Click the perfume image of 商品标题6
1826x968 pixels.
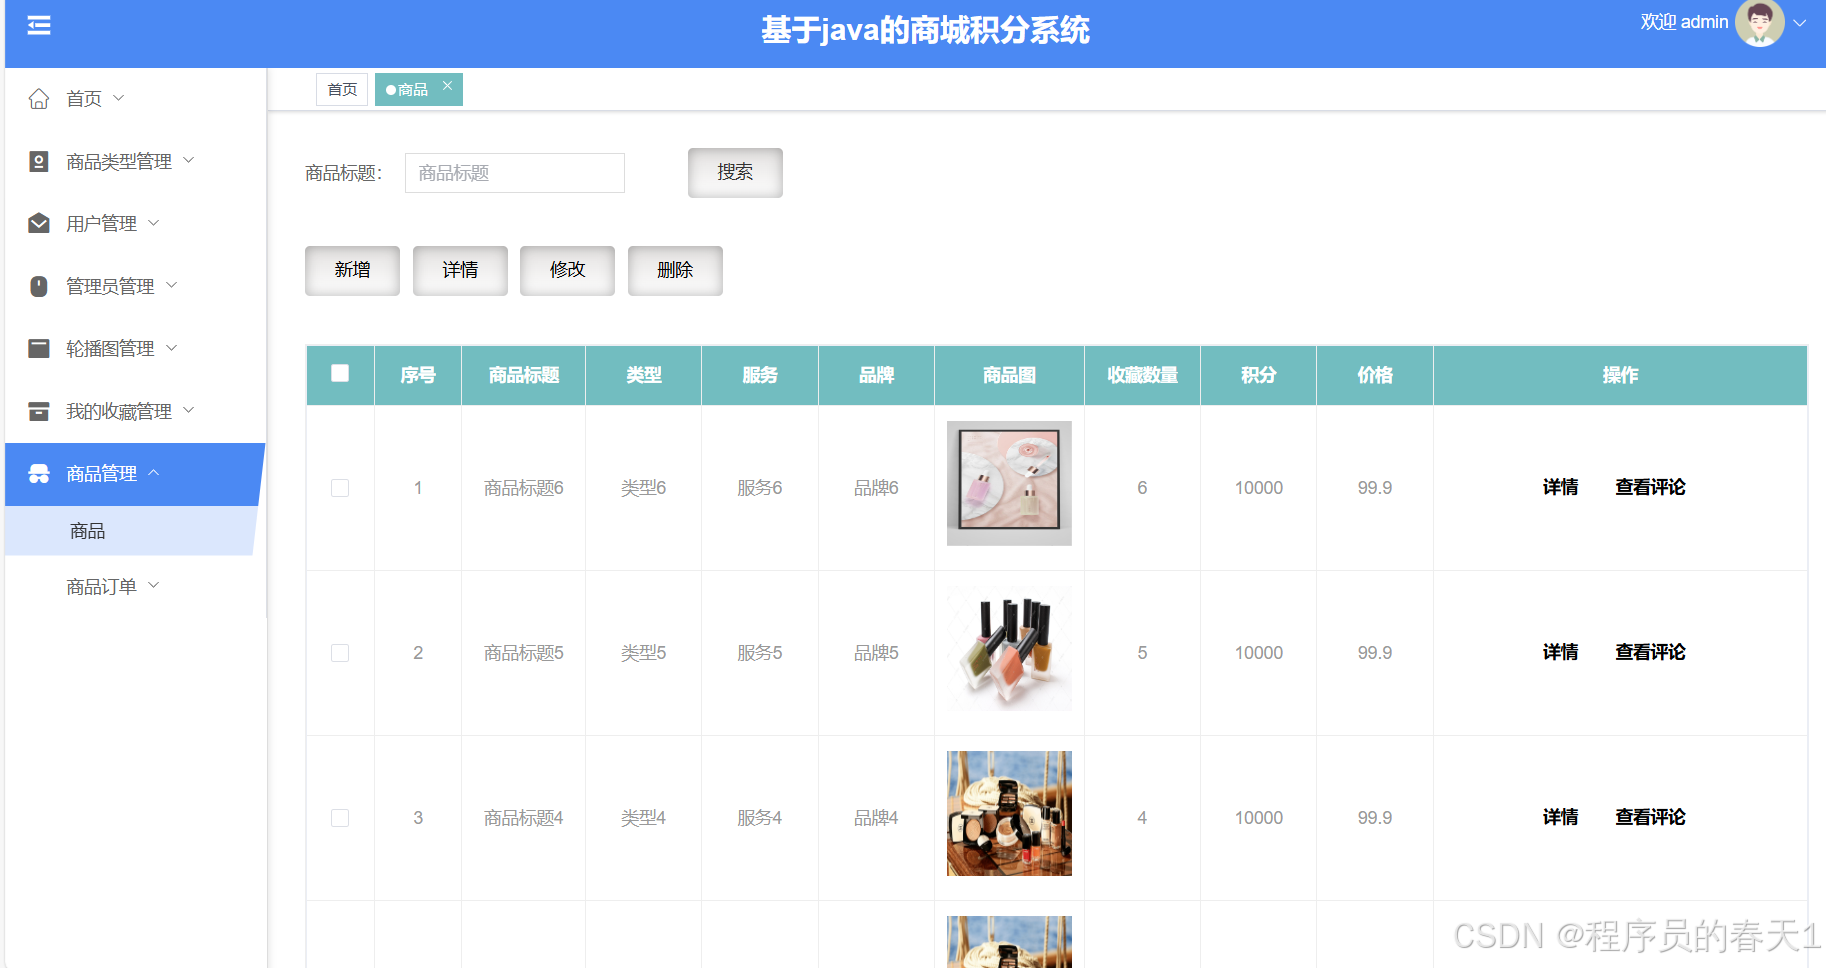point(1009,483)
